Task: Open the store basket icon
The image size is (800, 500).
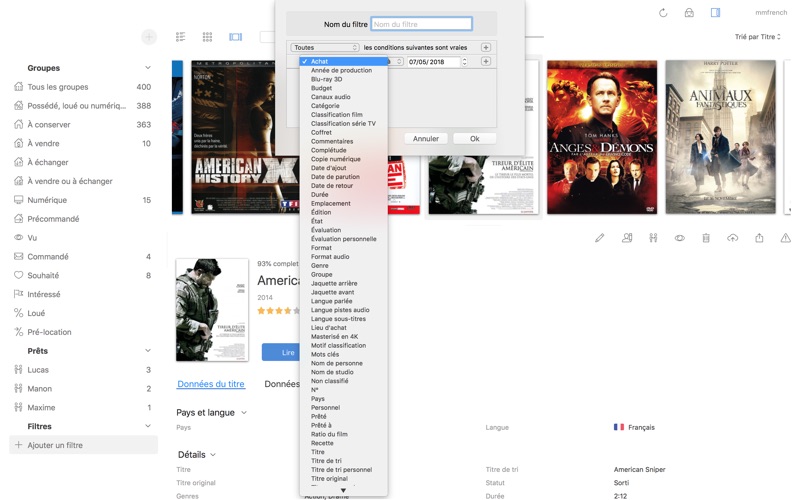Action: click(689, 13)
